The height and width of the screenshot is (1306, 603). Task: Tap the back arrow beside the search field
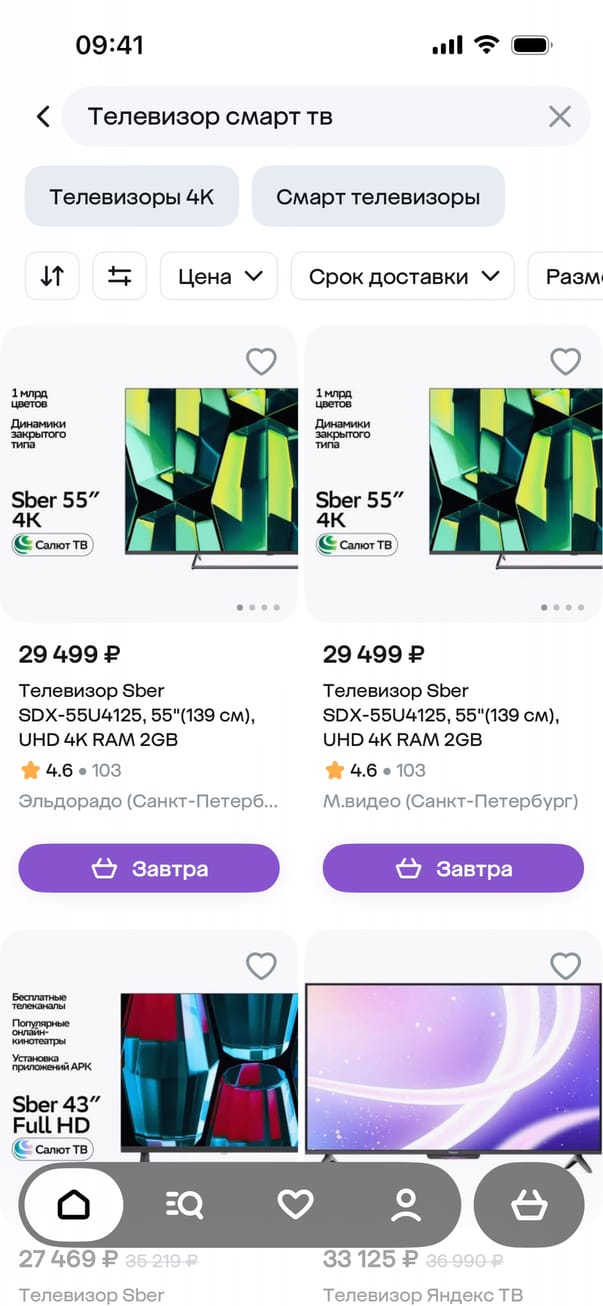click(x=43, y=117)
